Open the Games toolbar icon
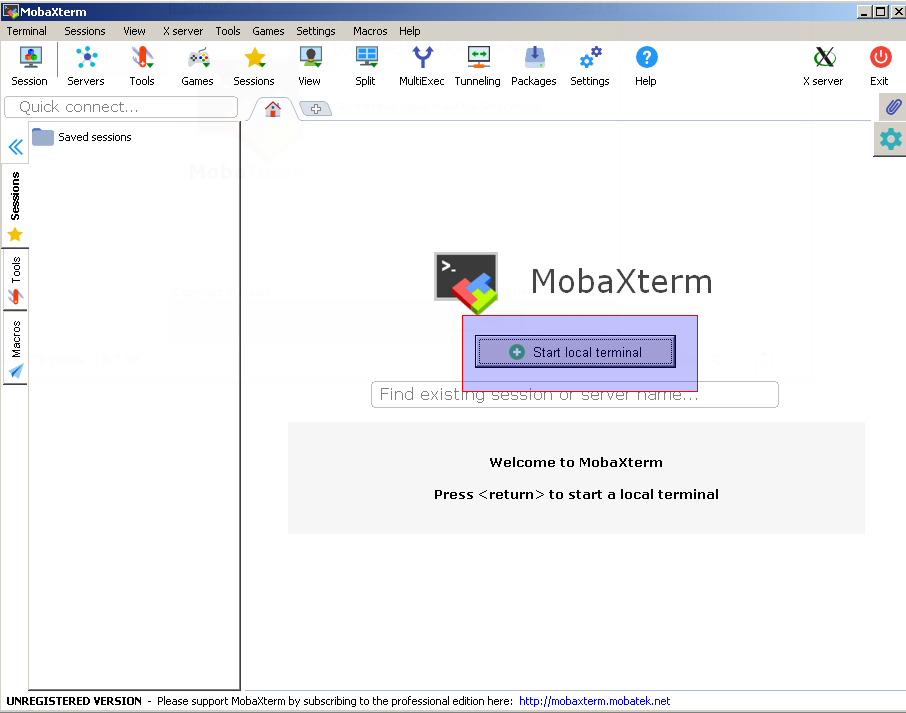Image resolution: width=906 pixels, height=713 pixels. click(198, 66)
